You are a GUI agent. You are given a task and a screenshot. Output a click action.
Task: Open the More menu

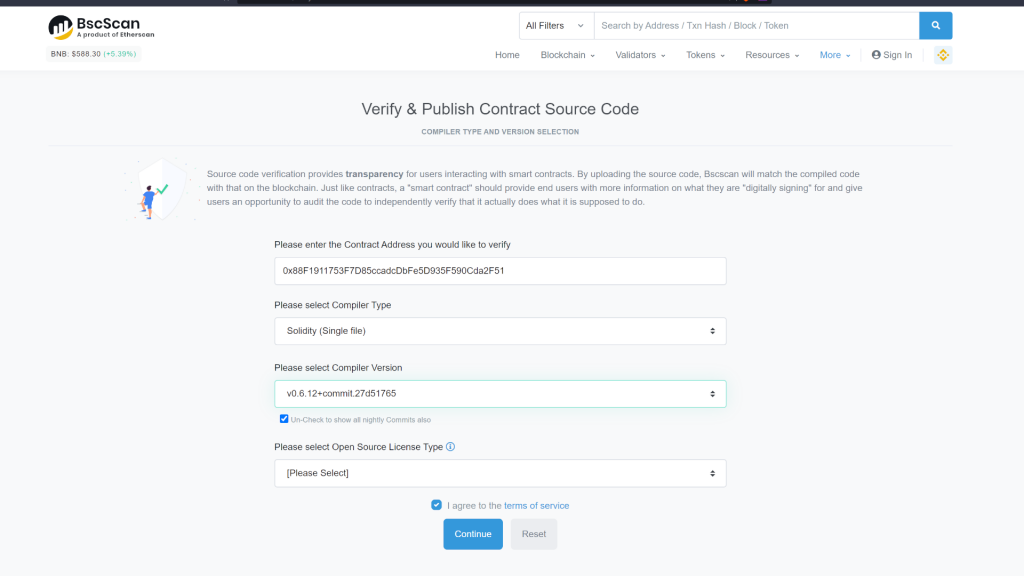click(x=835, y=55)
